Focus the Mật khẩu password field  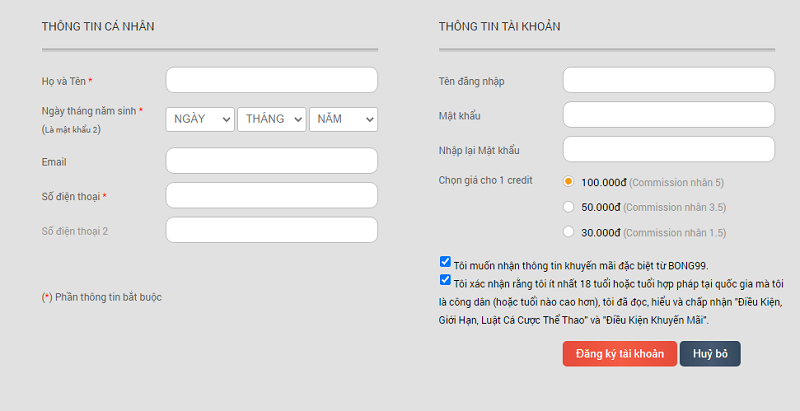(x=669, y=114)
